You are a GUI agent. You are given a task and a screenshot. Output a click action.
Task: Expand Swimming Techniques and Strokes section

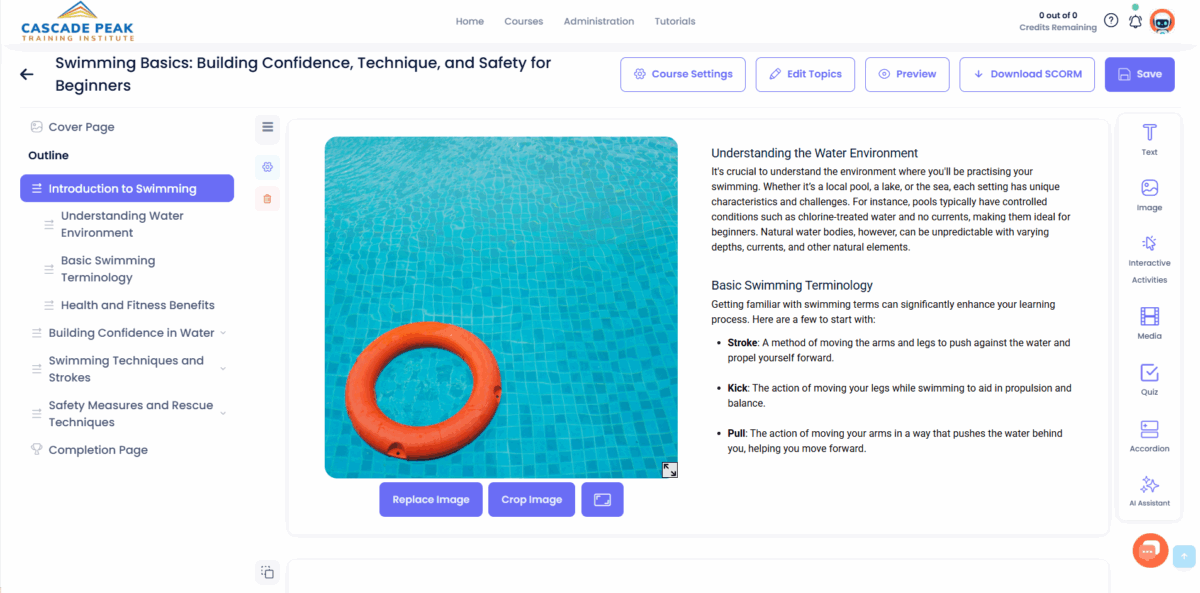(x=223, y=369)
